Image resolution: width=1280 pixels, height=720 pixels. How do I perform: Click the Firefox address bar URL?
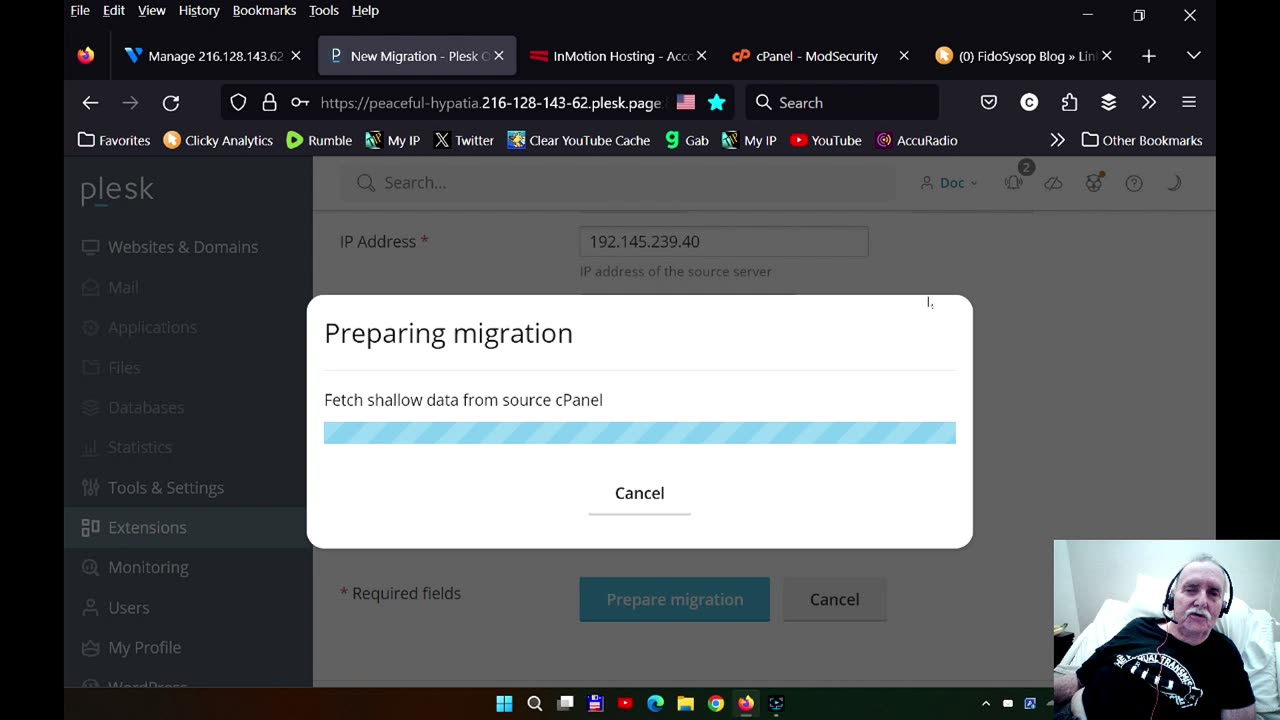tap(490, 102)
